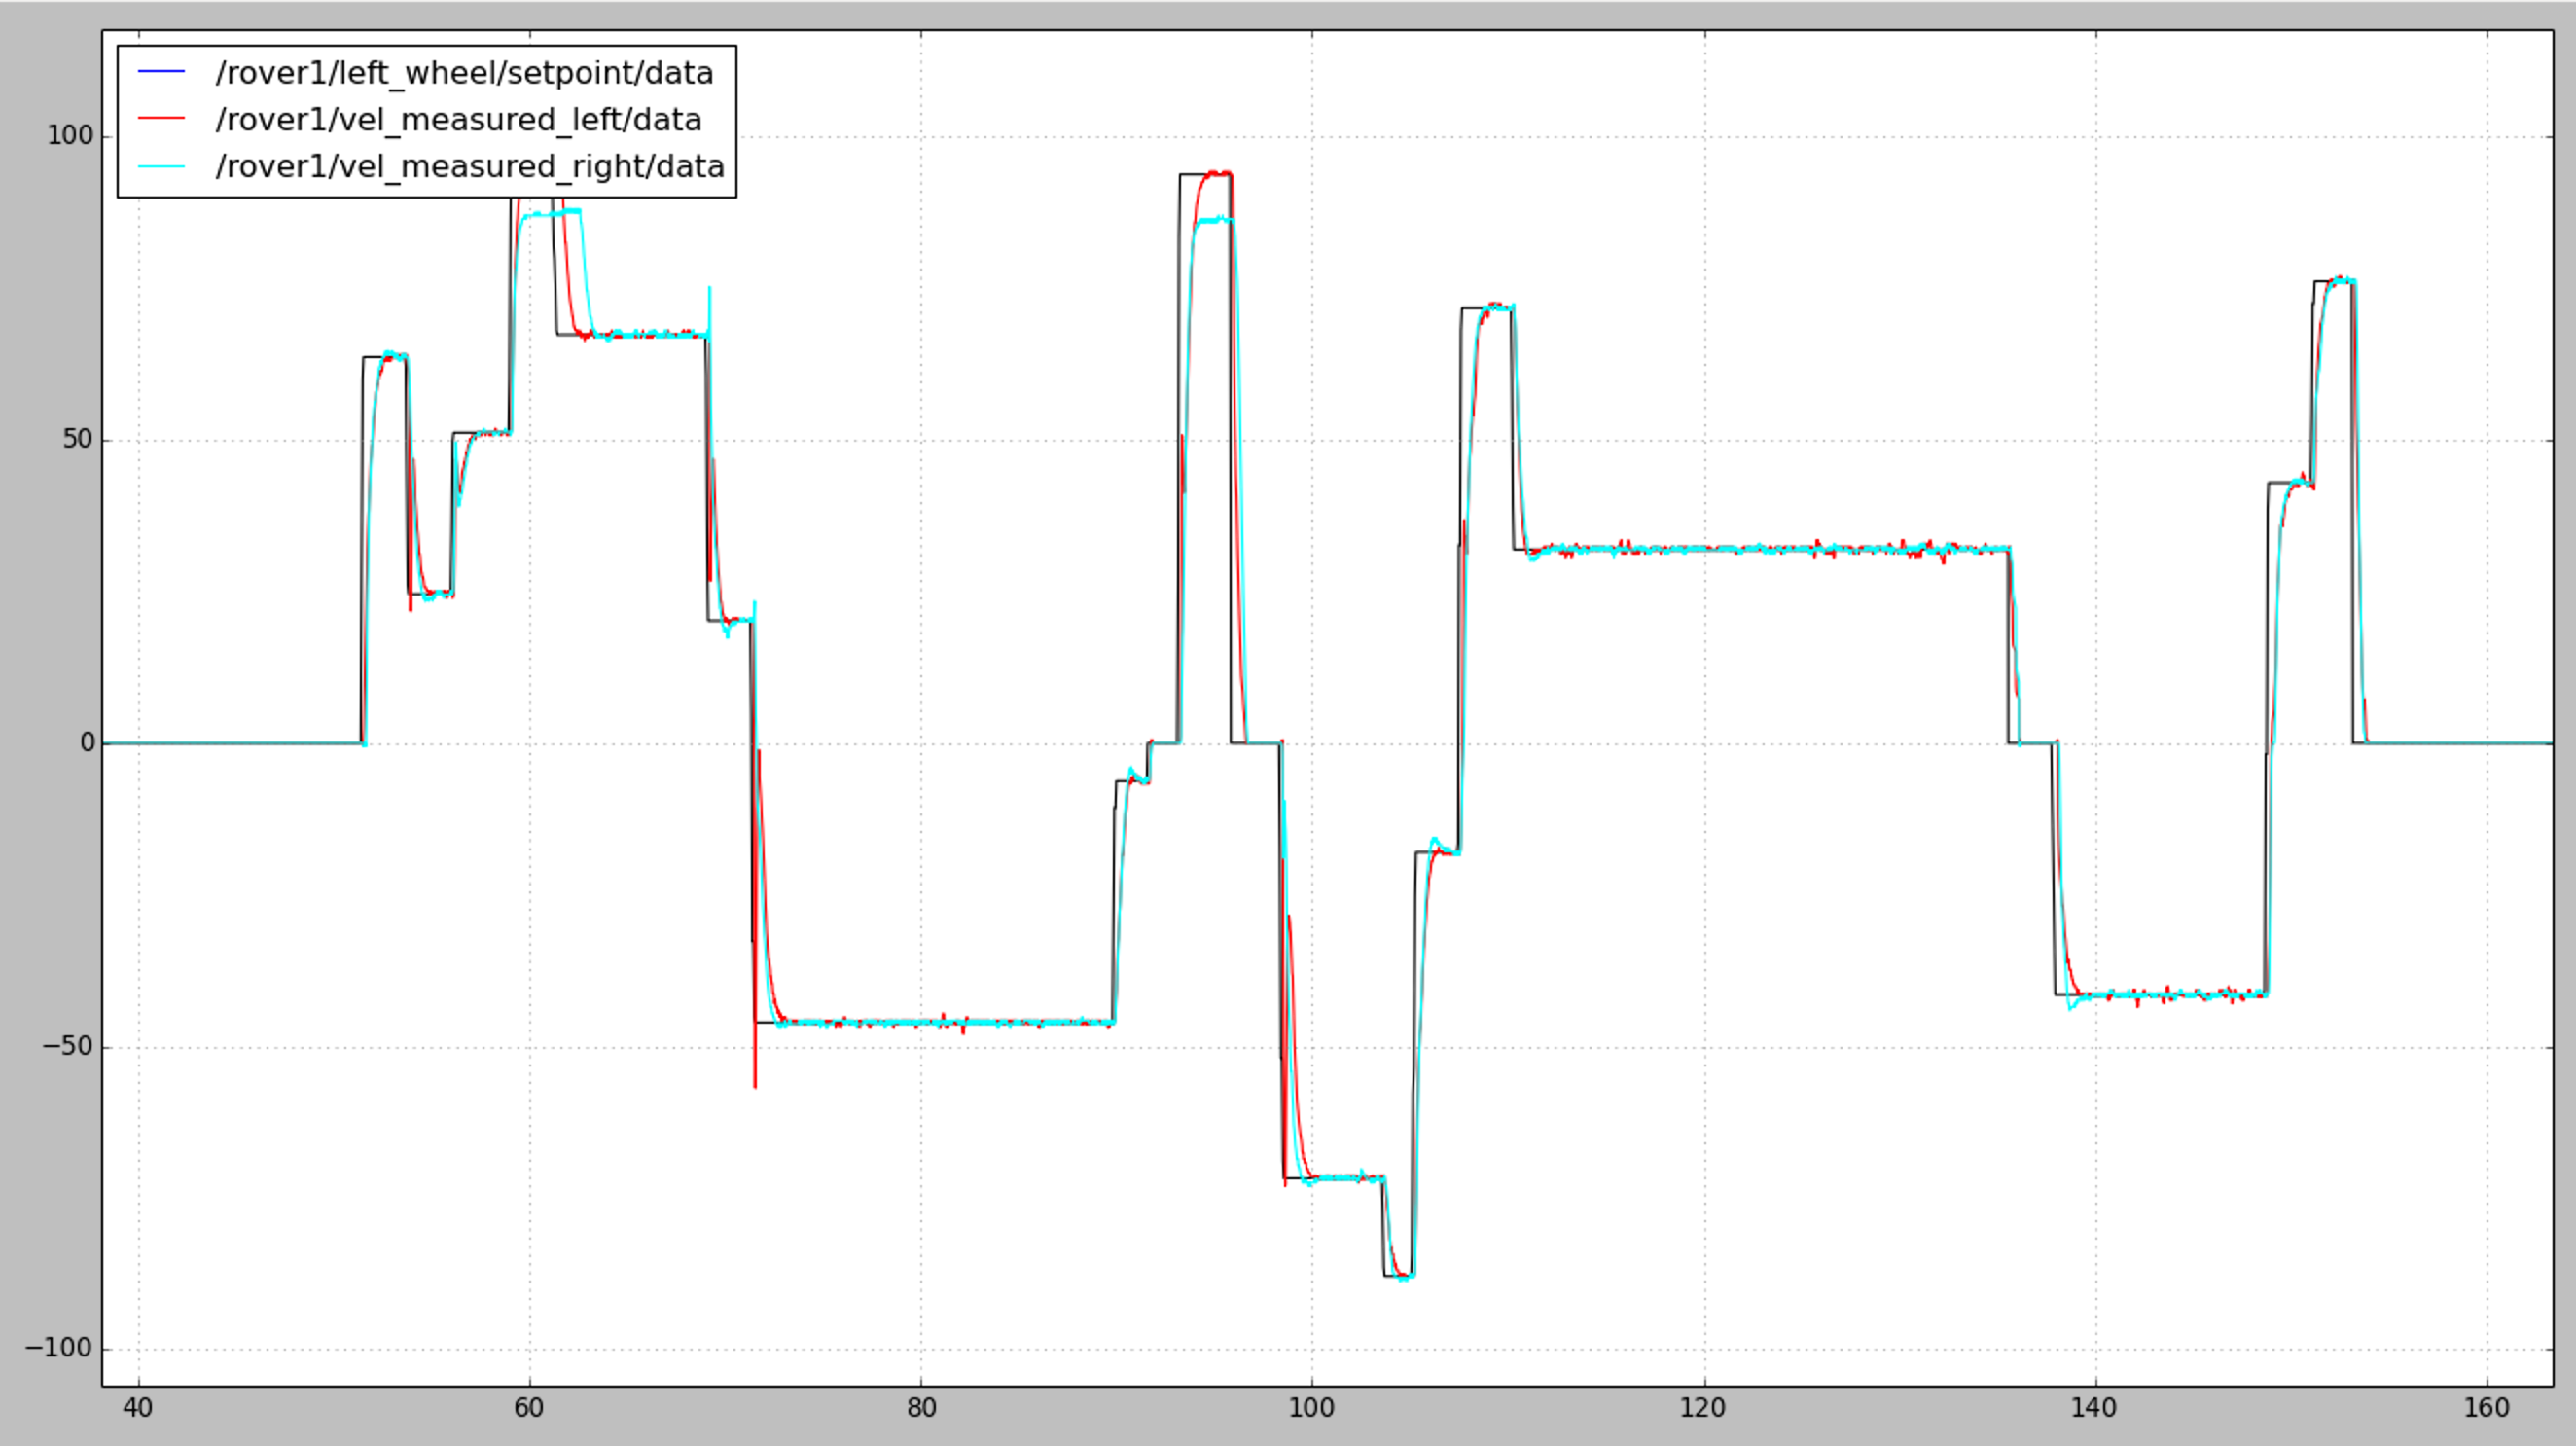Click the red vel_measured_left legend line sample
The height and width of the screenshot is (1446, 2576).
point(161,118)
